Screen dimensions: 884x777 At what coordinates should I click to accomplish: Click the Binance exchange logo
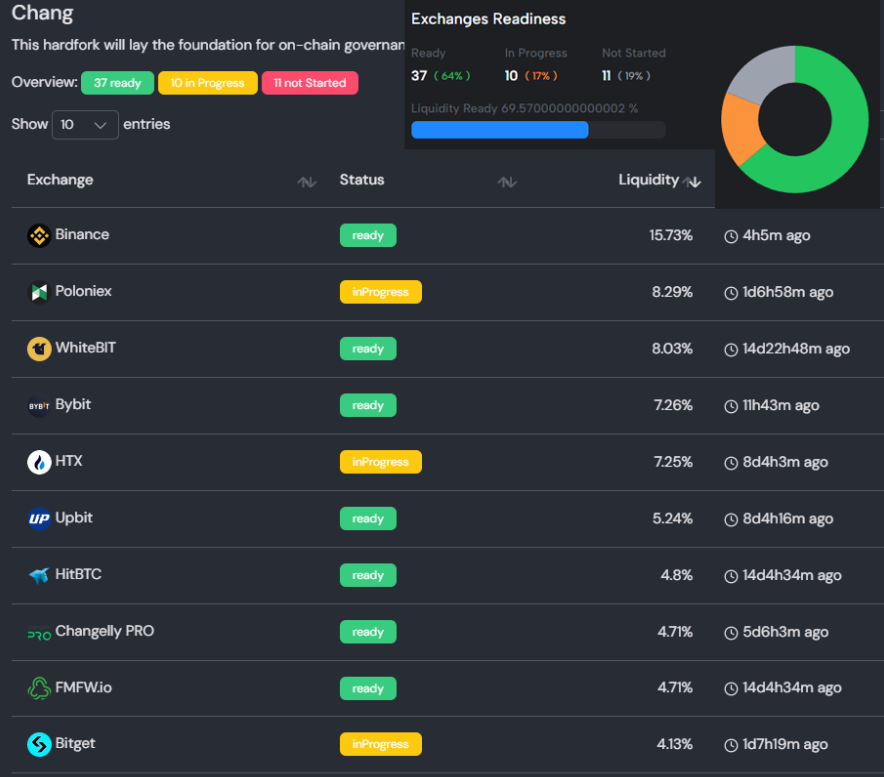click(x=39, y=236)
